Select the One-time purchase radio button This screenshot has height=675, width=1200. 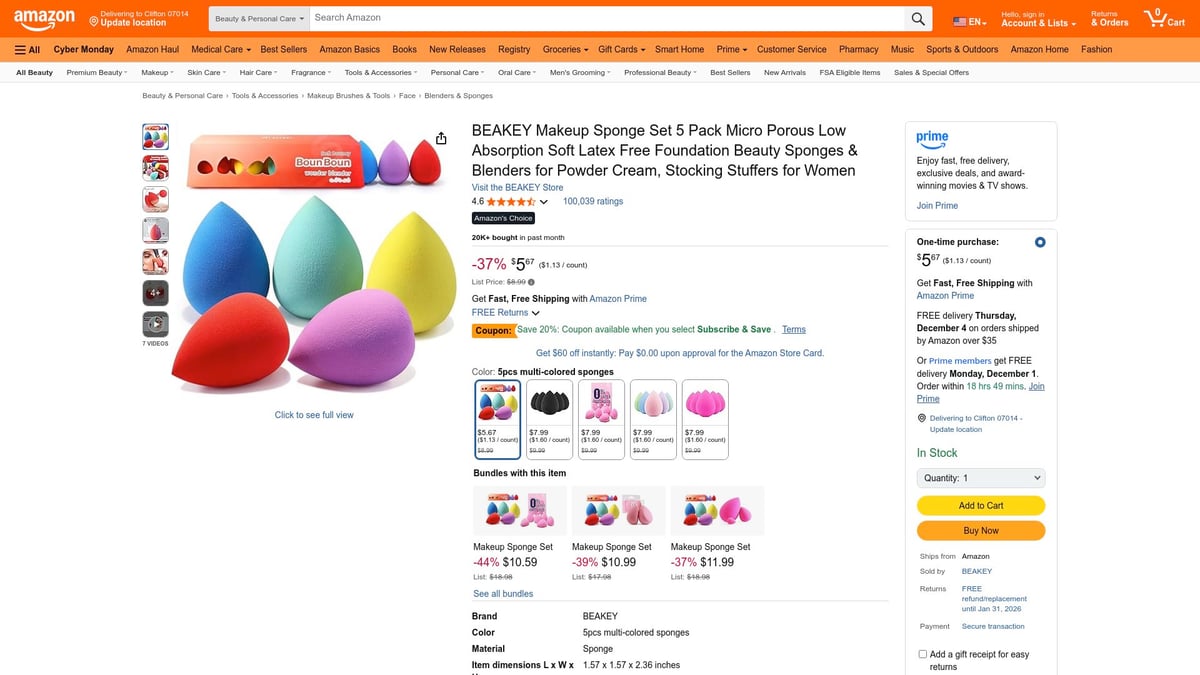[x=1039, y=241]
